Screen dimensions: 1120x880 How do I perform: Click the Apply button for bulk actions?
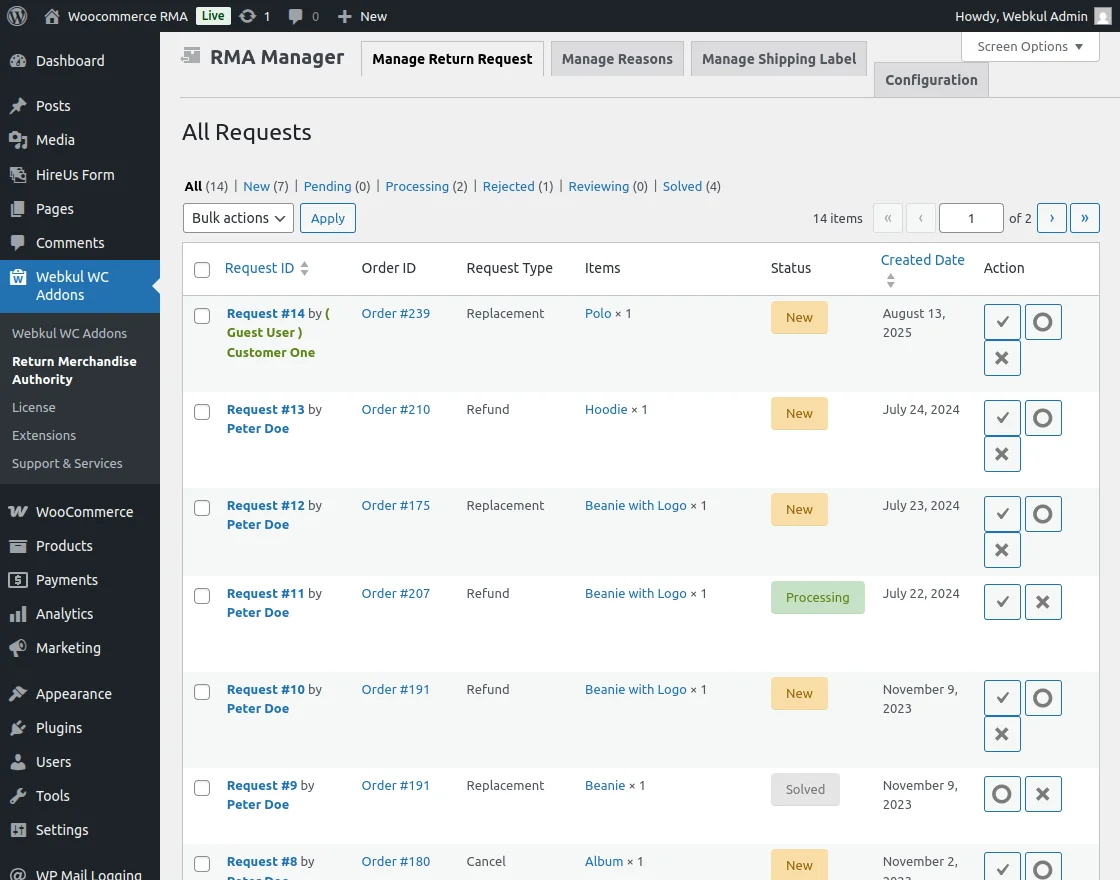click(327, 218)
